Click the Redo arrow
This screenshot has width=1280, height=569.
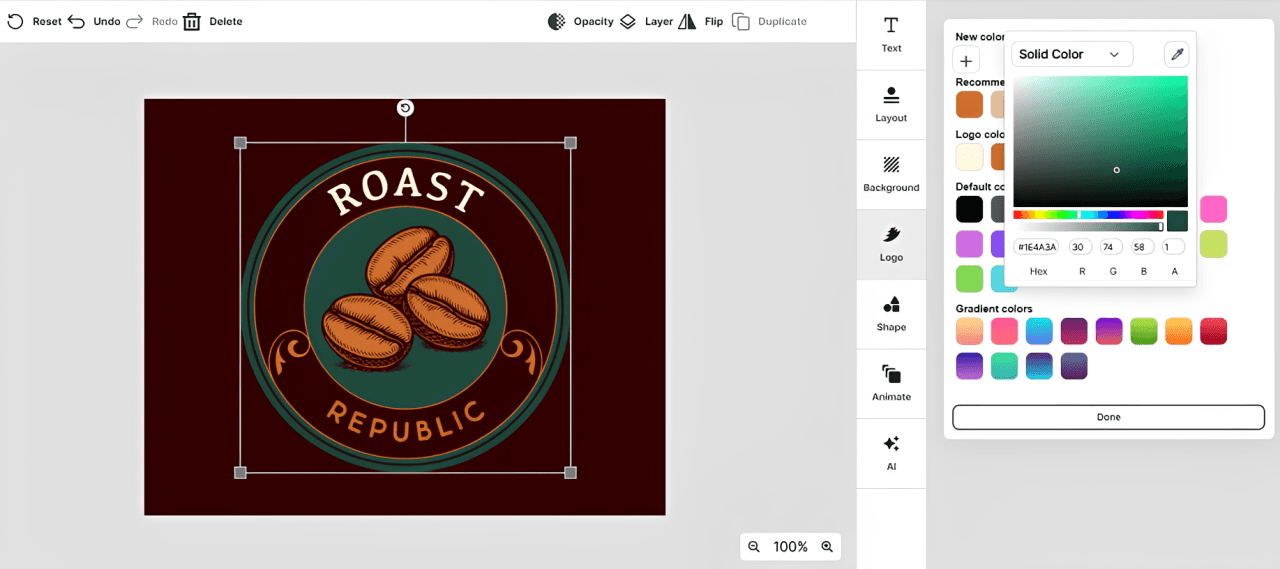(135, 21)
